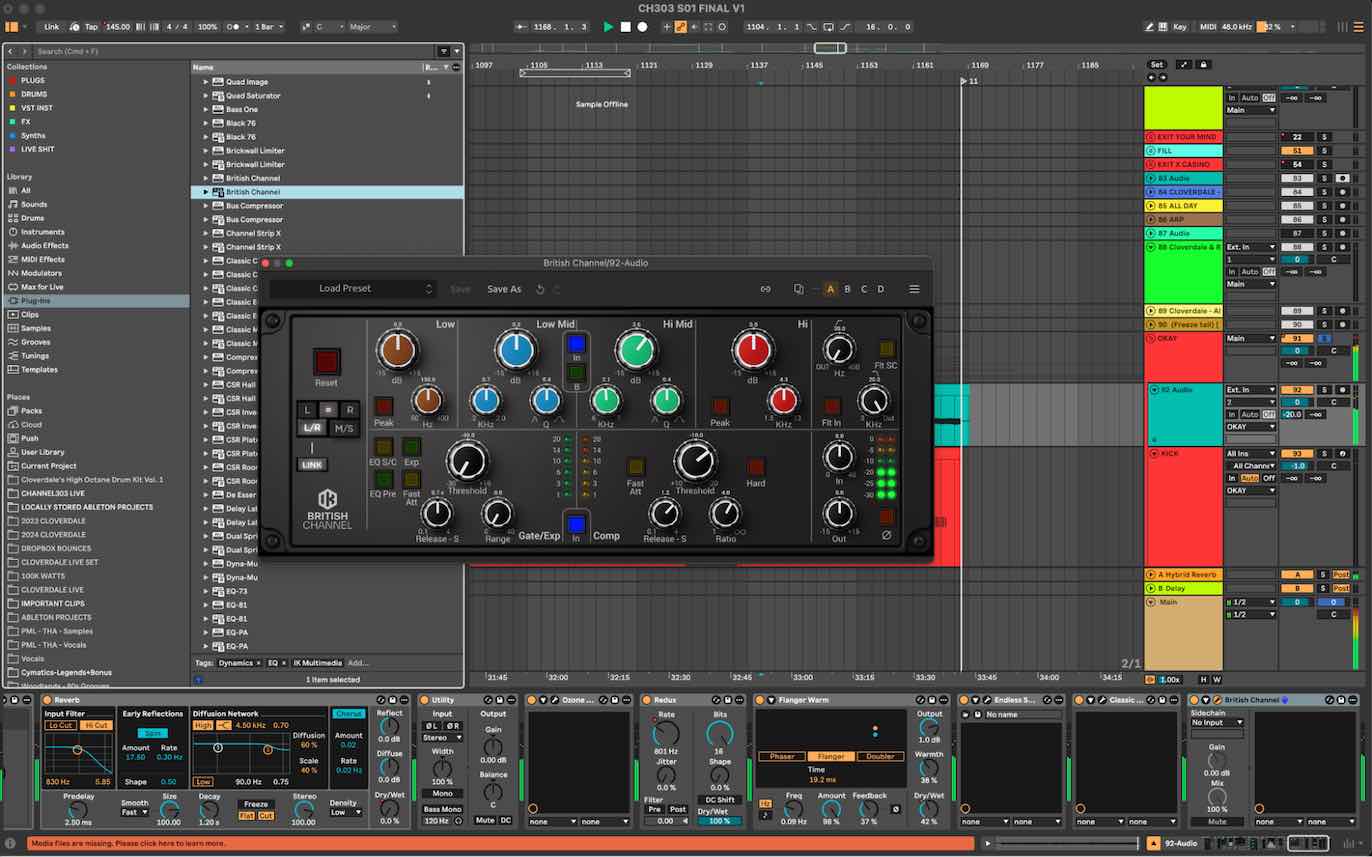The height and width of the screenshot is (857, 1372).
Task: Click the Comp In toggle on British Channel
Action: tap(575, 522)
